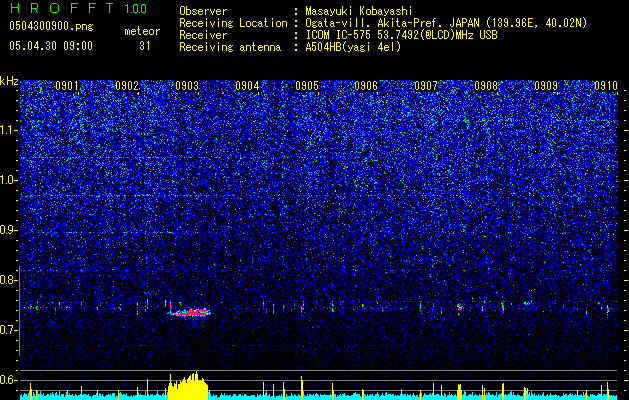Click the gray vertical range bar beside 0.8 kHz

[x=20, y=311]
